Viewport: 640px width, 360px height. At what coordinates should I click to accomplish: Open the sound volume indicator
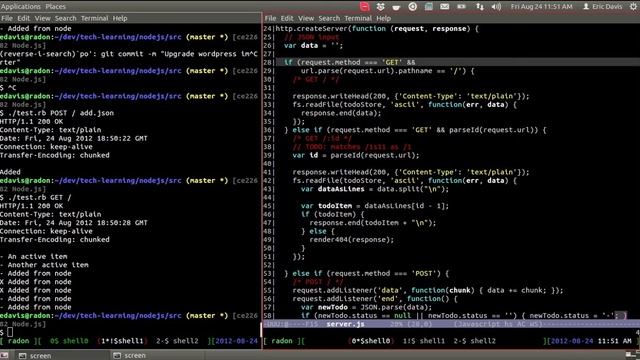pyautogui.click(x=496, y=7)
